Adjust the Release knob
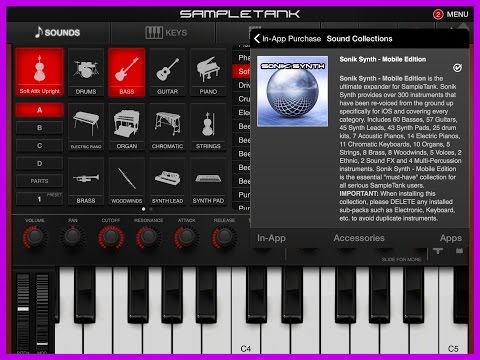 coord(225,237)
